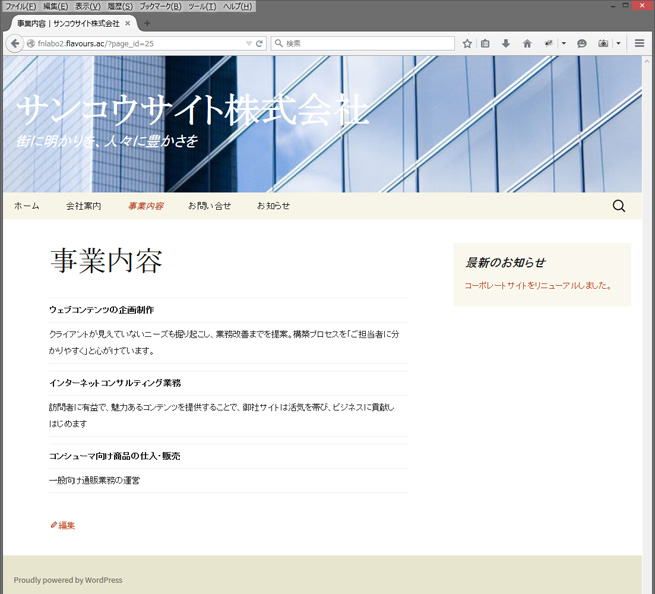Image resolution: width=655 pixels, height=594 pixels.
Task: Open the downloads arrow icon
Action: pyautogui.click(x=506, y=44)
